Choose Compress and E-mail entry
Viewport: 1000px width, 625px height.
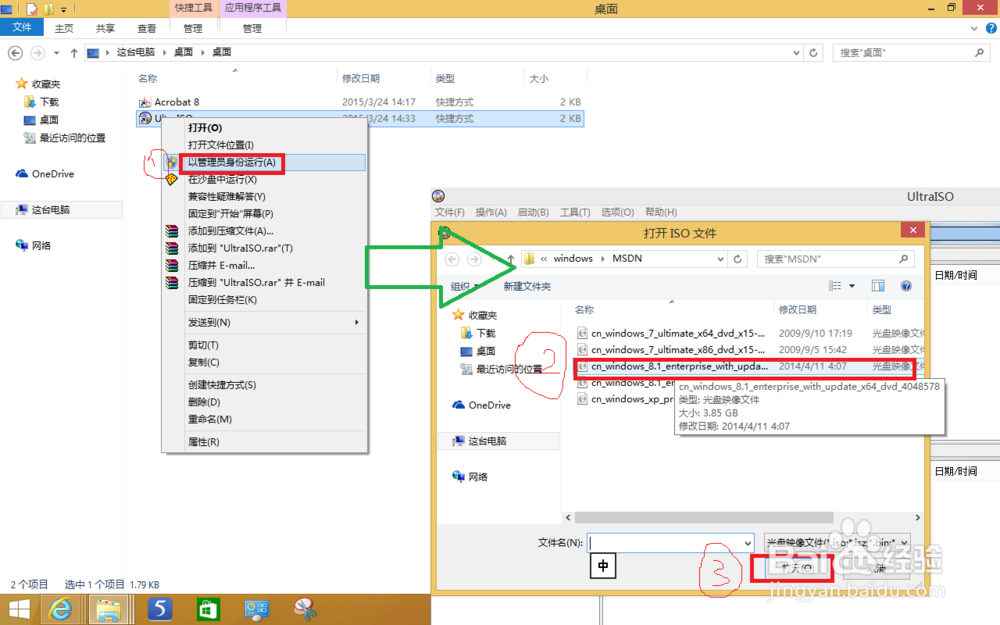click(x=221, y=265)
